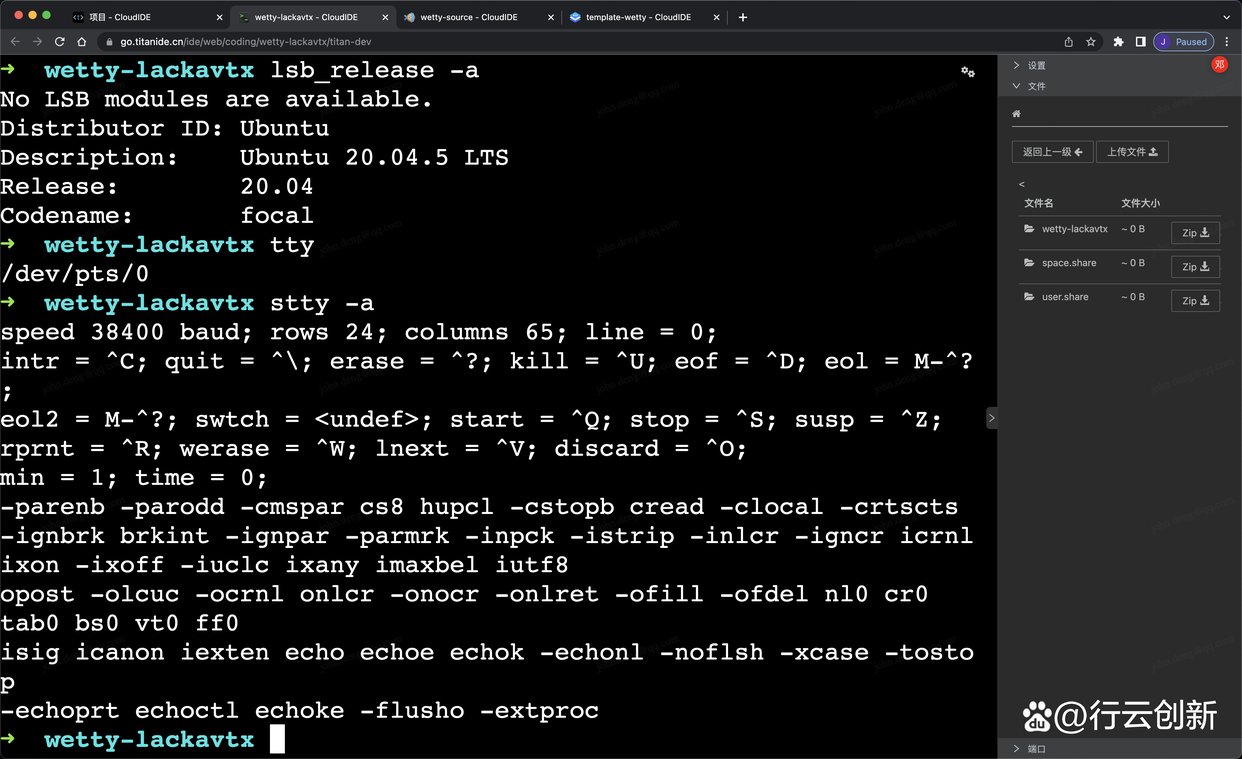This screenshot has height=759, width=1242.
Task: Open the wetty-lackavtx folder icon
Action: 1028,228
